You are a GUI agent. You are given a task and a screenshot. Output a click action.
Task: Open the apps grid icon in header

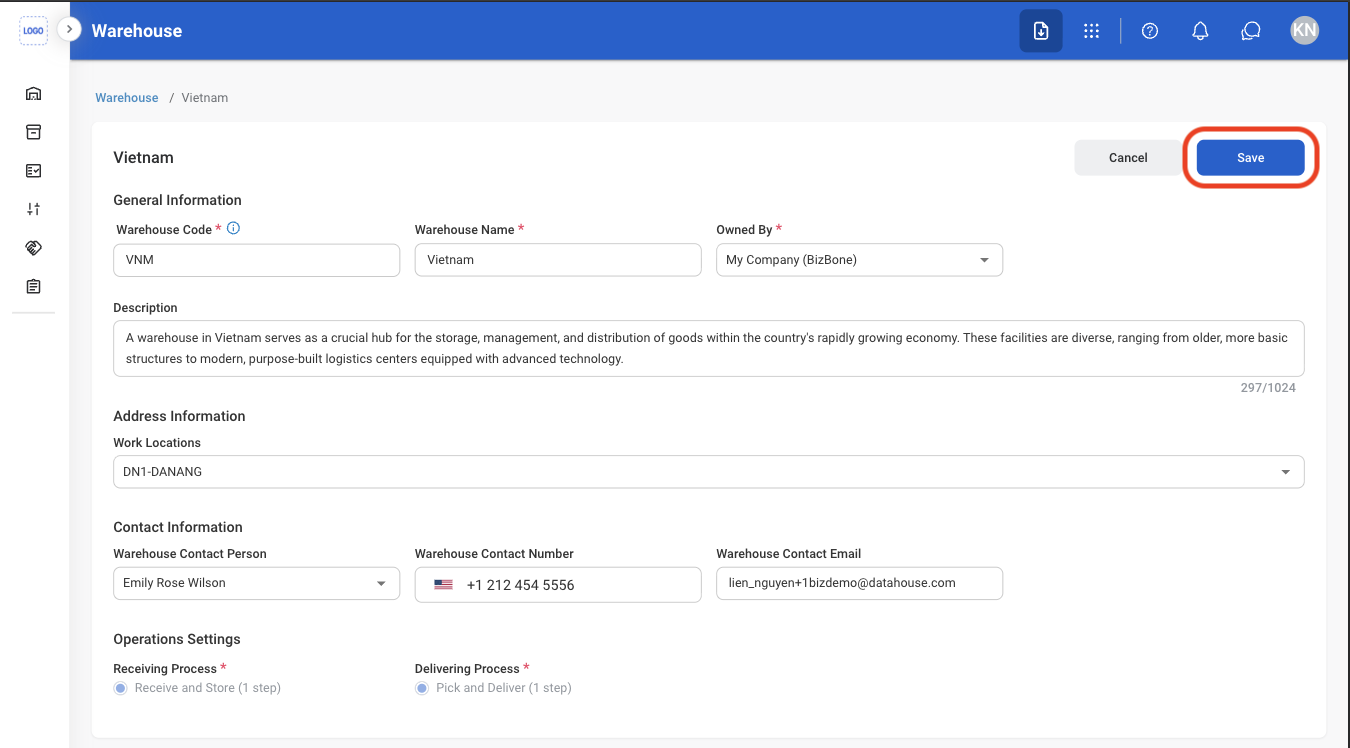pyautogui.click(x=1091, y=31)
